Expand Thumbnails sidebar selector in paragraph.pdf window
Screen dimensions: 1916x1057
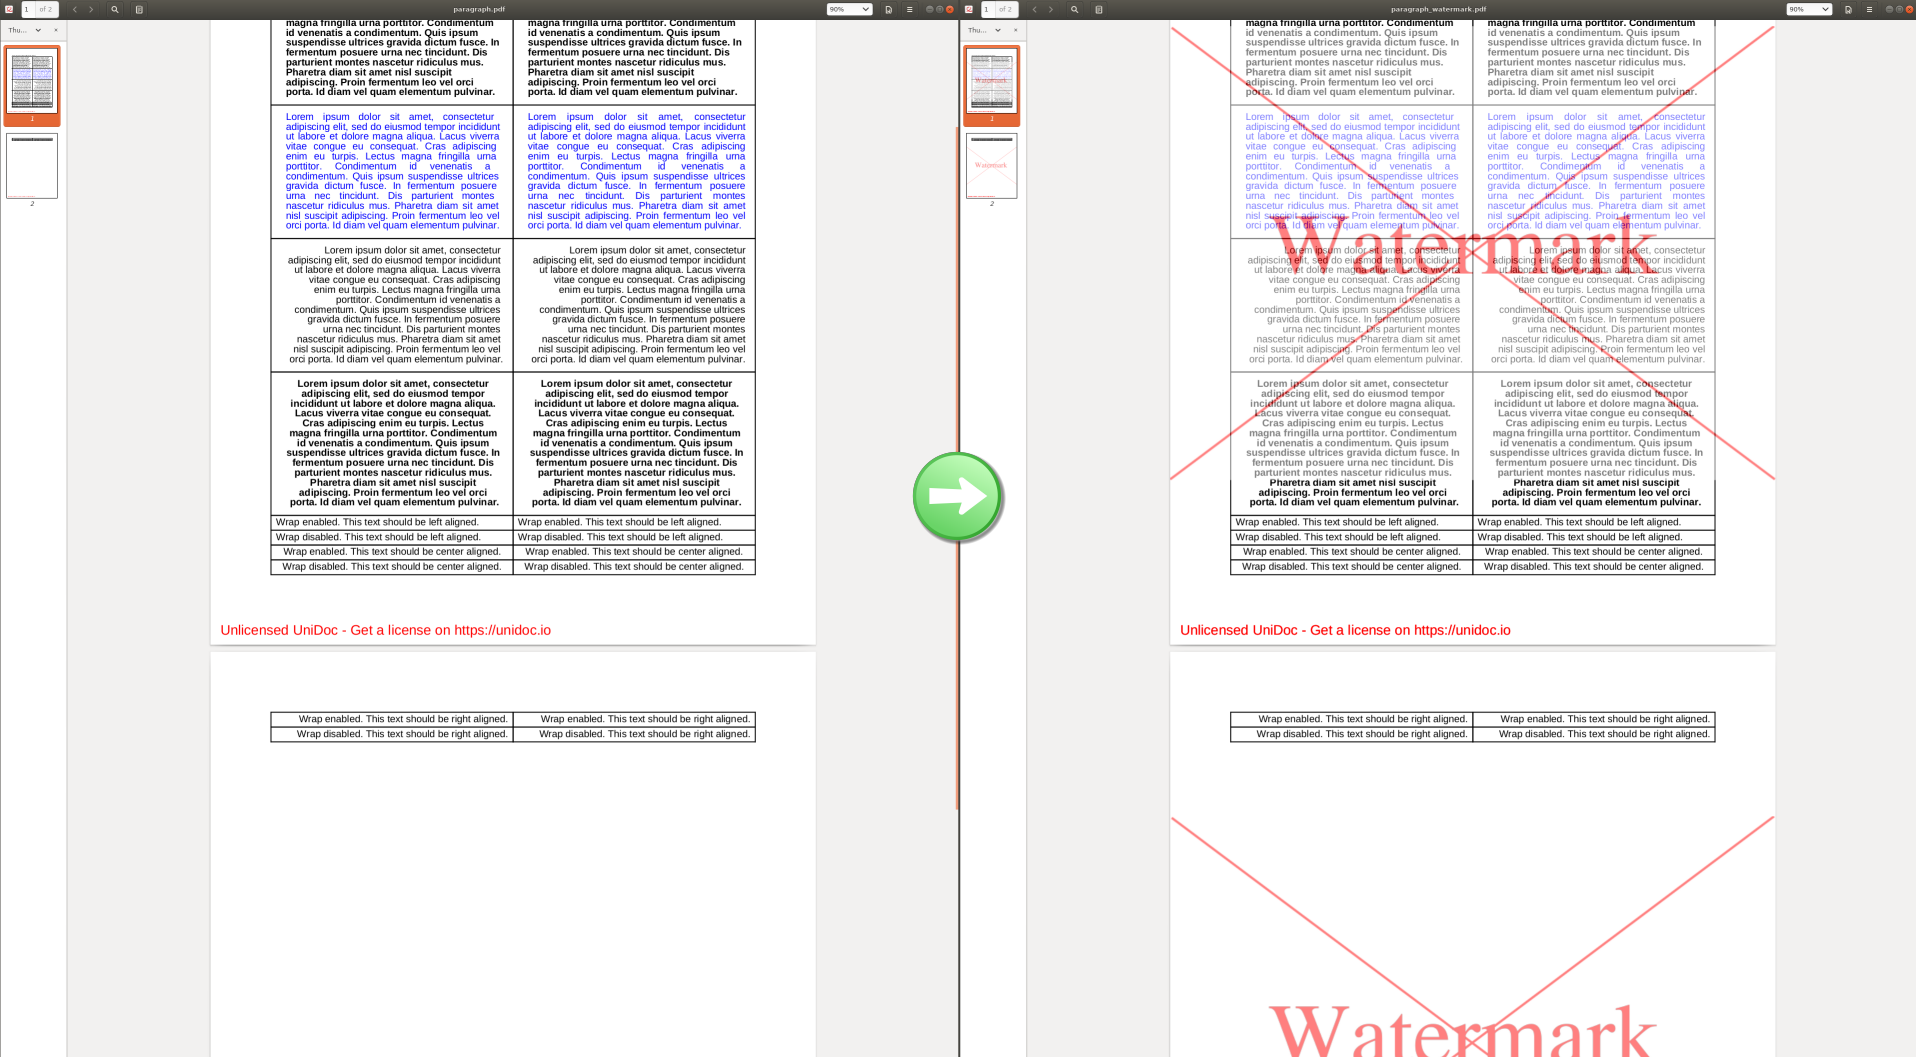tap(25, 30)
